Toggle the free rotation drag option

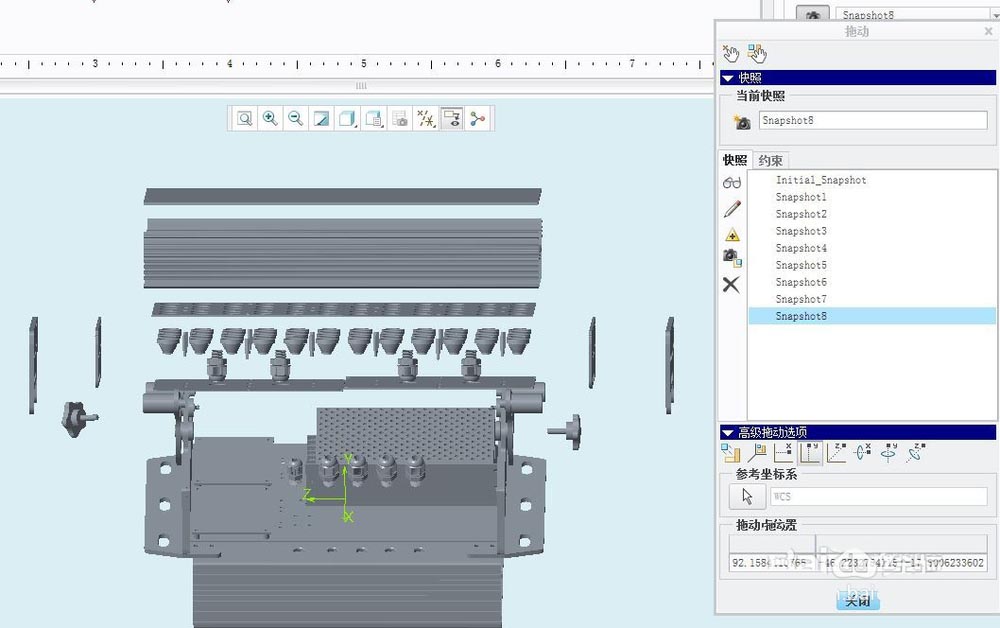pos(914,453)
